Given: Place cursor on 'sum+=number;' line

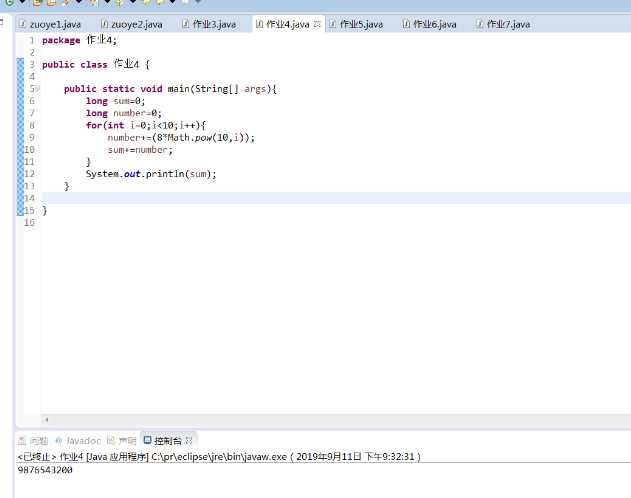Looking at the screenshot, I should tap(140, 150).
